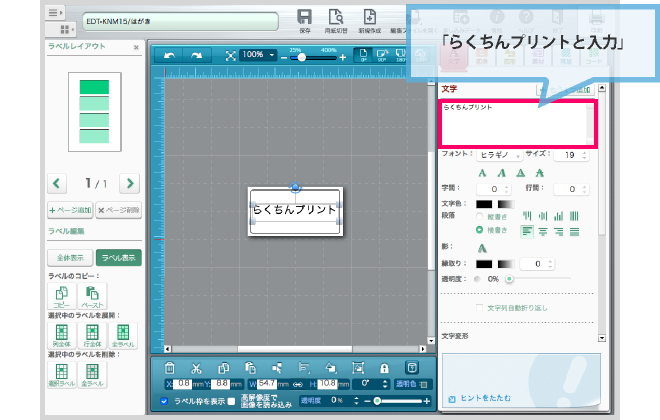This screenshot has height=420, width=660.
Task: Align the text left
Action: (x=527, y=231)
